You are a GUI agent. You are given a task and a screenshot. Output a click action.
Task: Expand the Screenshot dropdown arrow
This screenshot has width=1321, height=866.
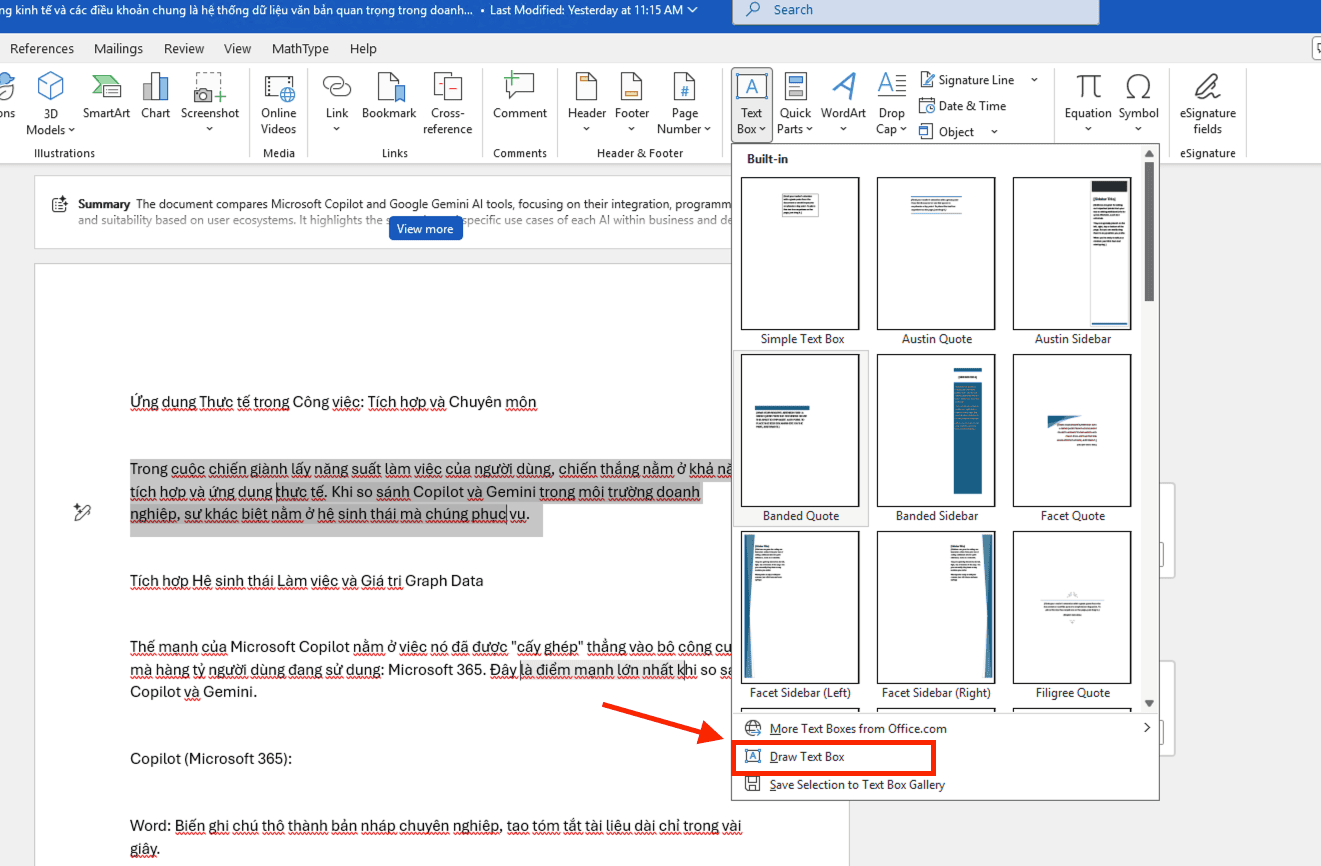tap(210, 130)
